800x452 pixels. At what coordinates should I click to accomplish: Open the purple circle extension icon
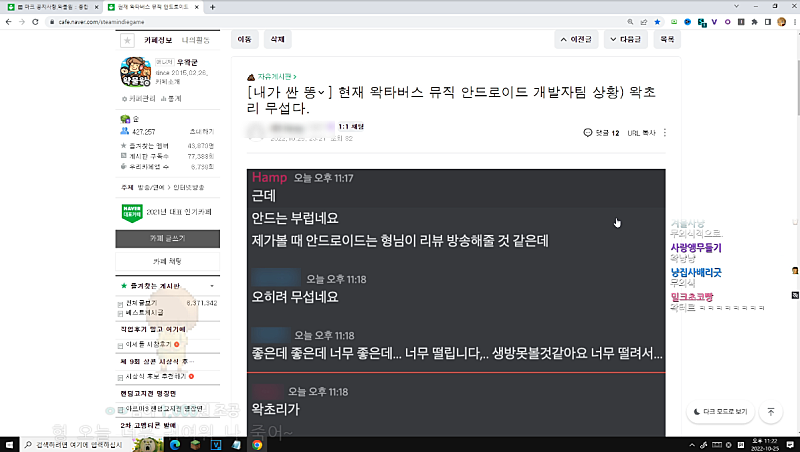point(728,22)
